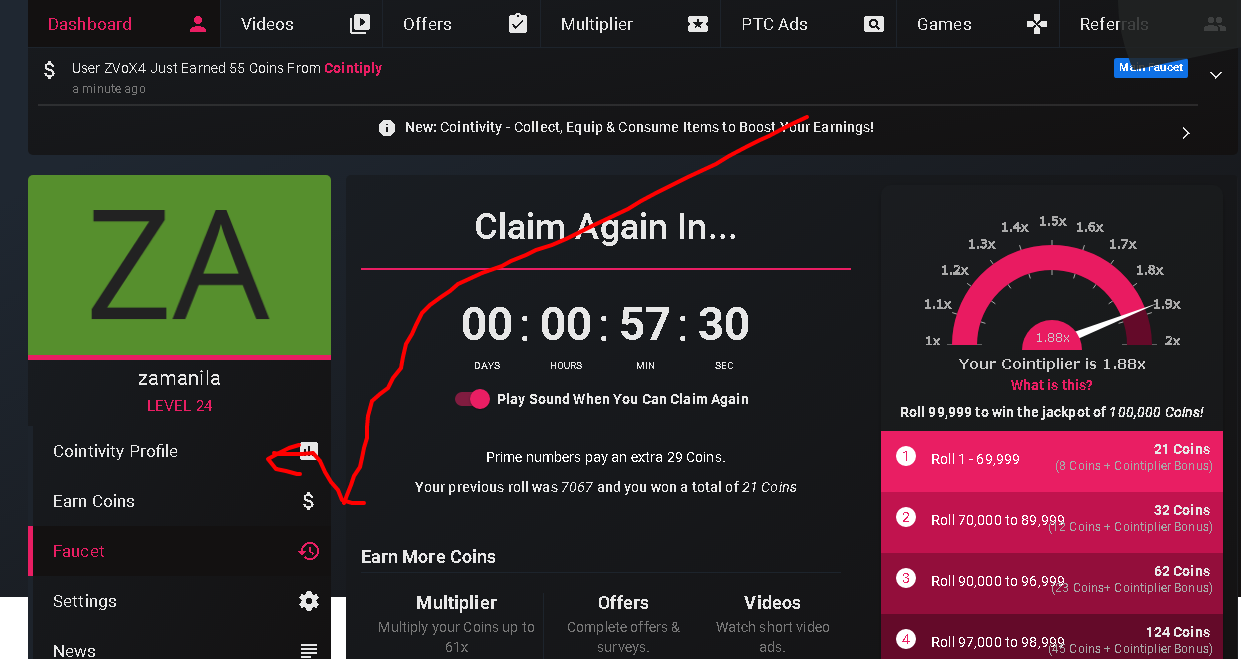Image resolution: width=1241 pixels, height=659 pixels.
Task: Select Roll 70,000 to 89,999 prize row
Action: click(x=1052, y=522)
